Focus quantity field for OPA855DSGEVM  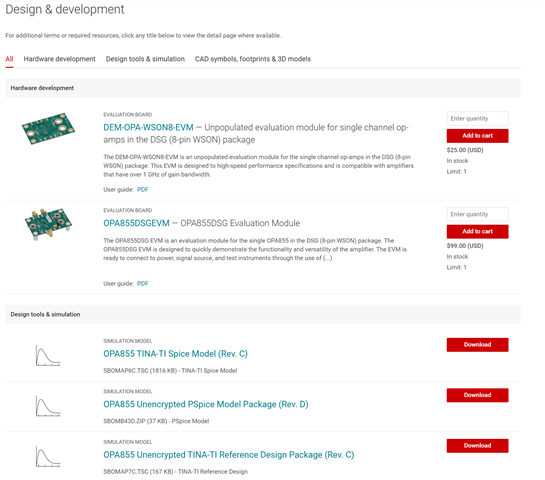click(x=477, y=214)
